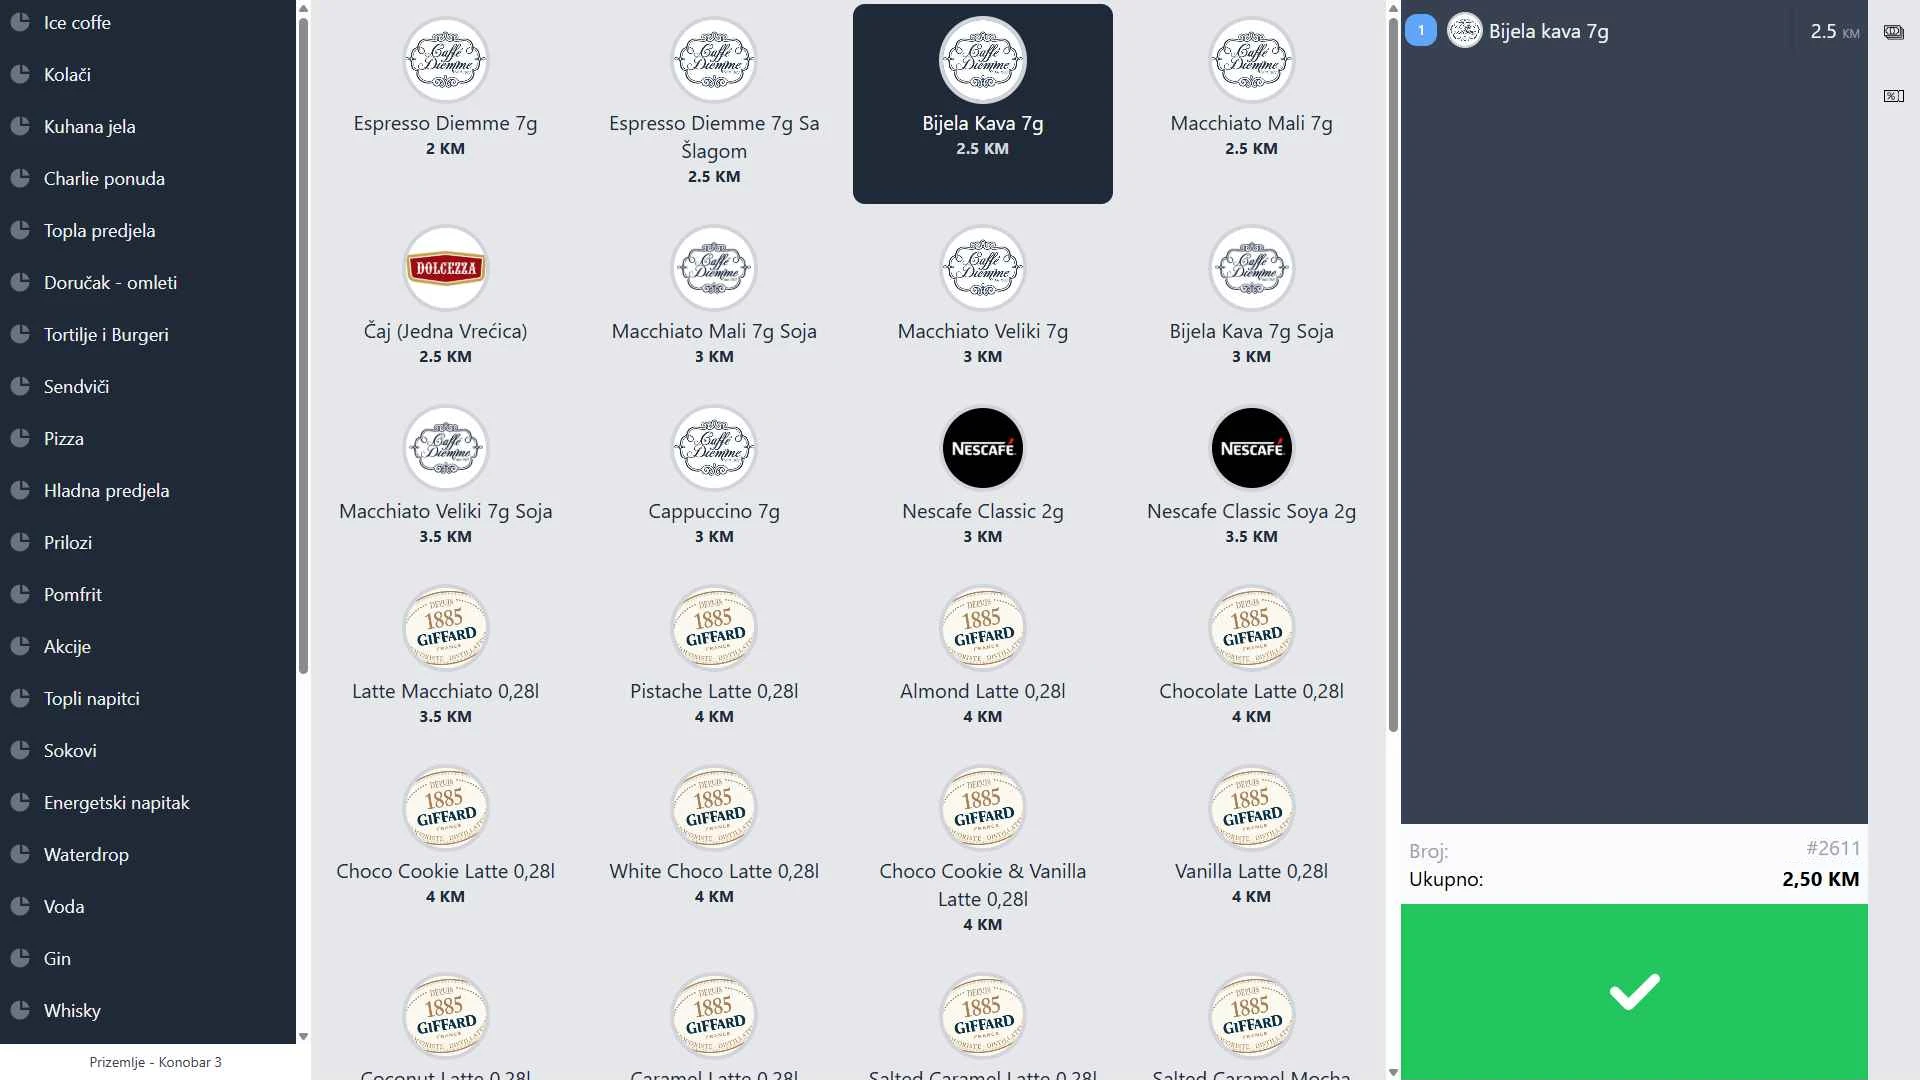Switch to the Pizza category
This screenshot has height=1080, width=1920.
[63, 439]
